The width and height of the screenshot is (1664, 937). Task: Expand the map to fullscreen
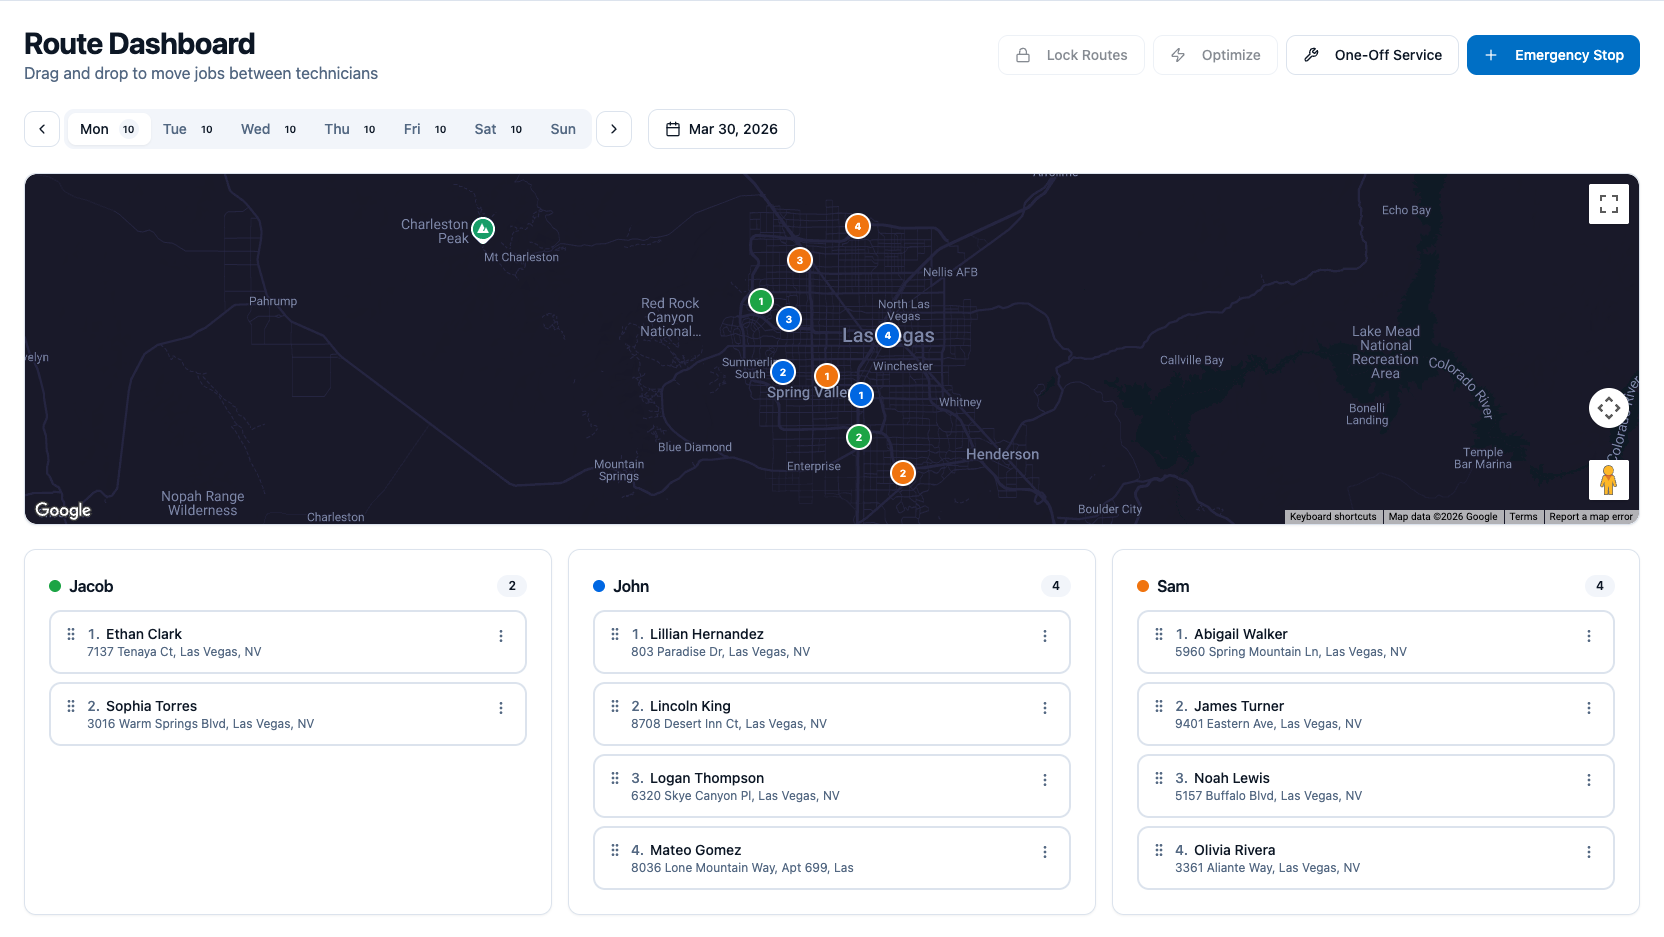[1608, 203]
